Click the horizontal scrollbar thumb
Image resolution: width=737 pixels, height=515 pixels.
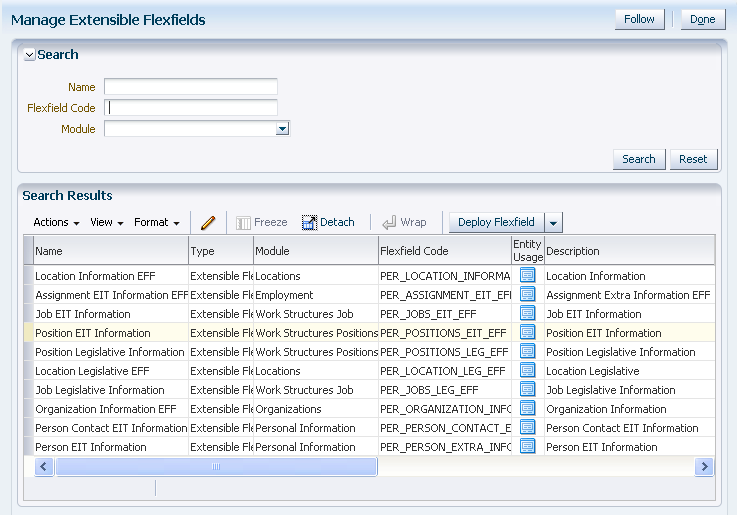(216, 467)
